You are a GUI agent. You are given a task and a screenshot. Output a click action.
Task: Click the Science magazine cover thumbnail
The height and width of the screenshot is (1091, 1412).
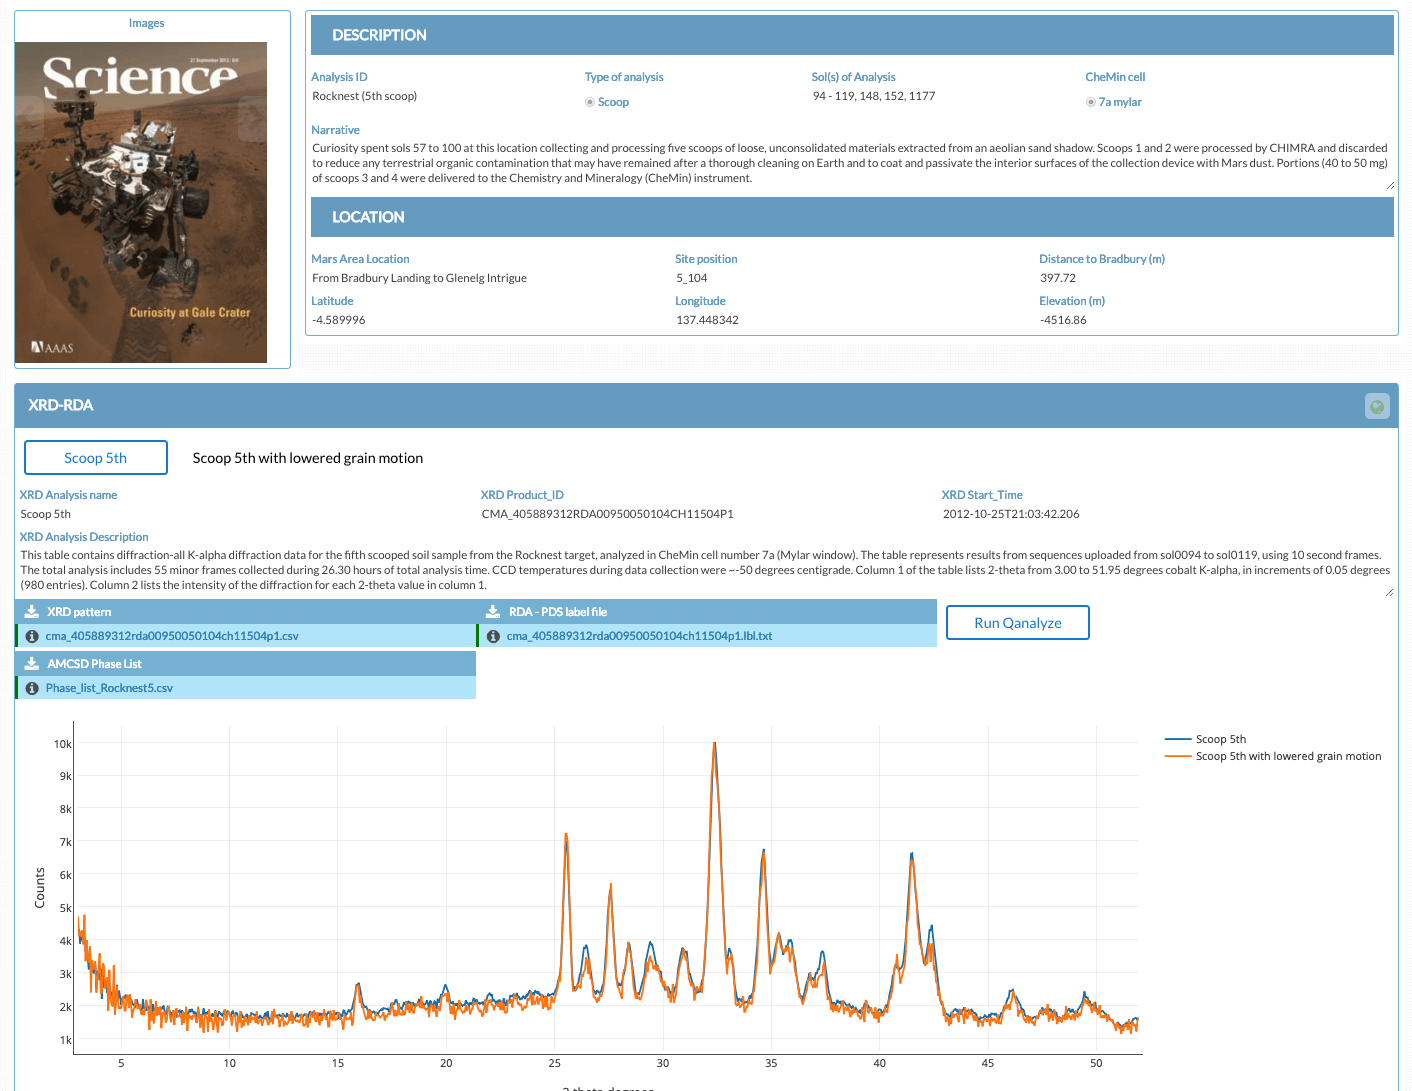coord(141,202)
